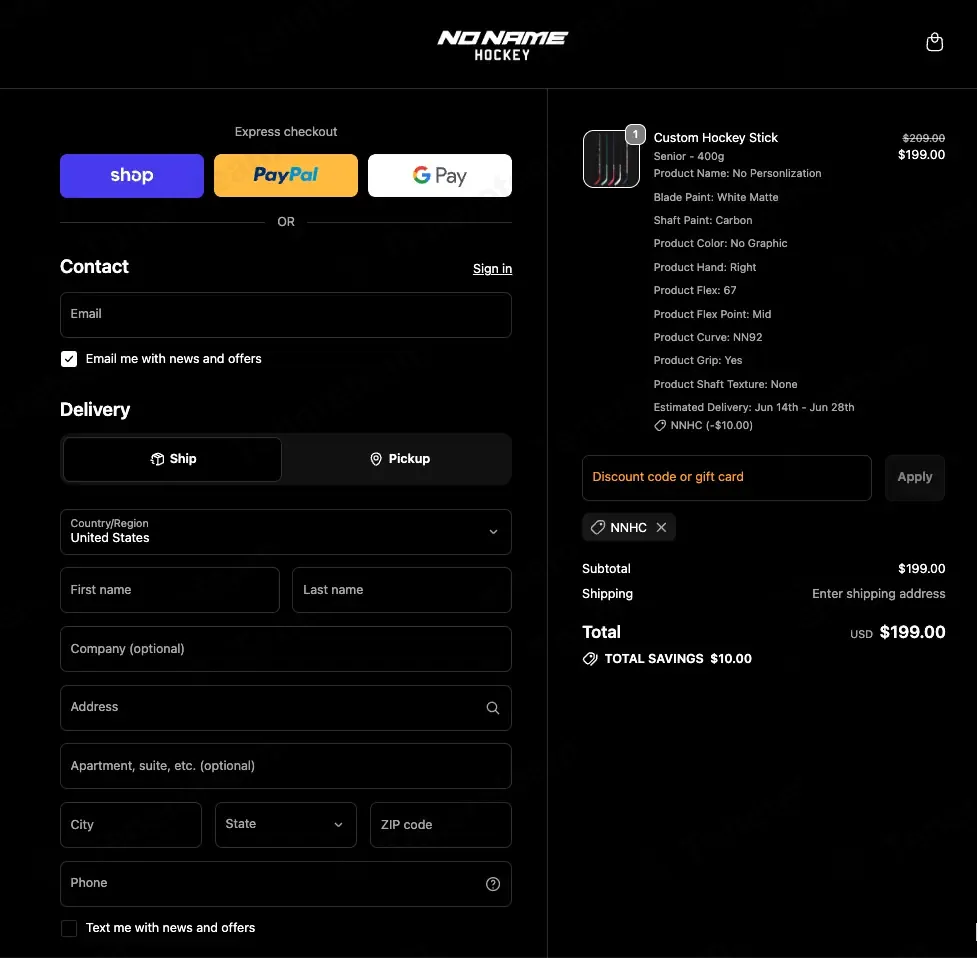Click the No Name Hockey logo
This screenshot has width=977, height=958.
502,46
